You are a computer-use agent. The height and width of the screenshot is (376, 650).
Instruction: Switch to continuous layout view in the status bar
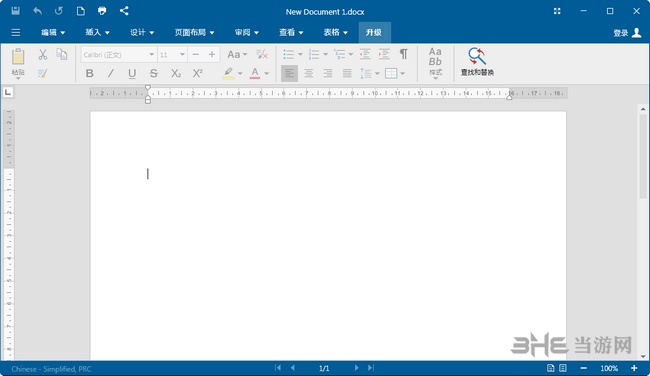(563, 368)
